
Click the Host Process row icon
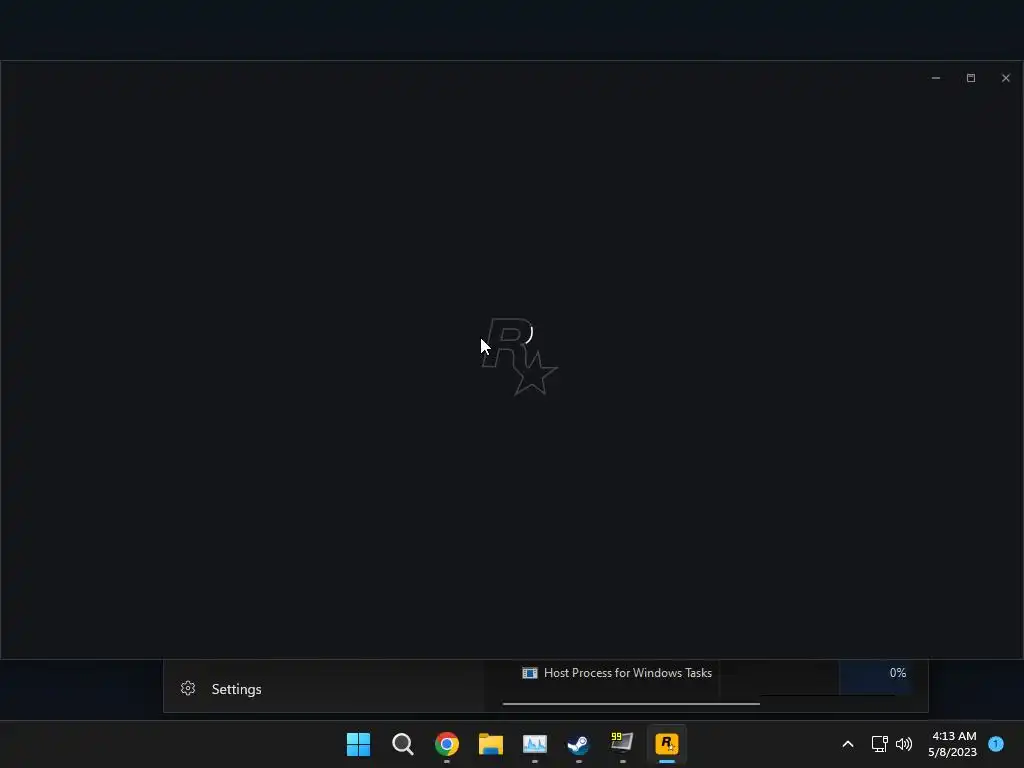(530, 673)
